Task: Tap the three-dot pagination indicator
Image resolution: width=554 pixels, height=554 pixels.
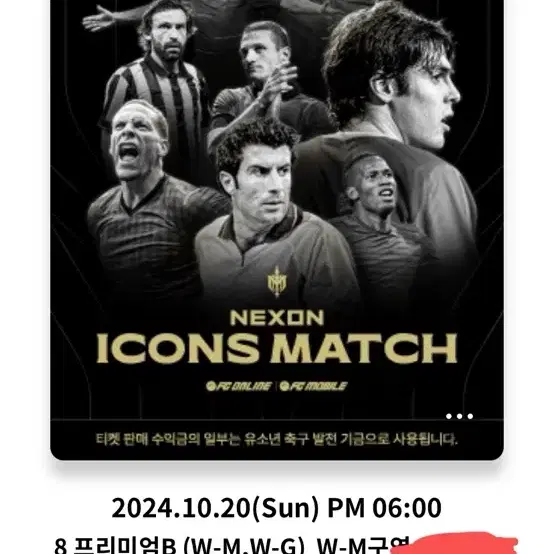Action: [459, 416]
